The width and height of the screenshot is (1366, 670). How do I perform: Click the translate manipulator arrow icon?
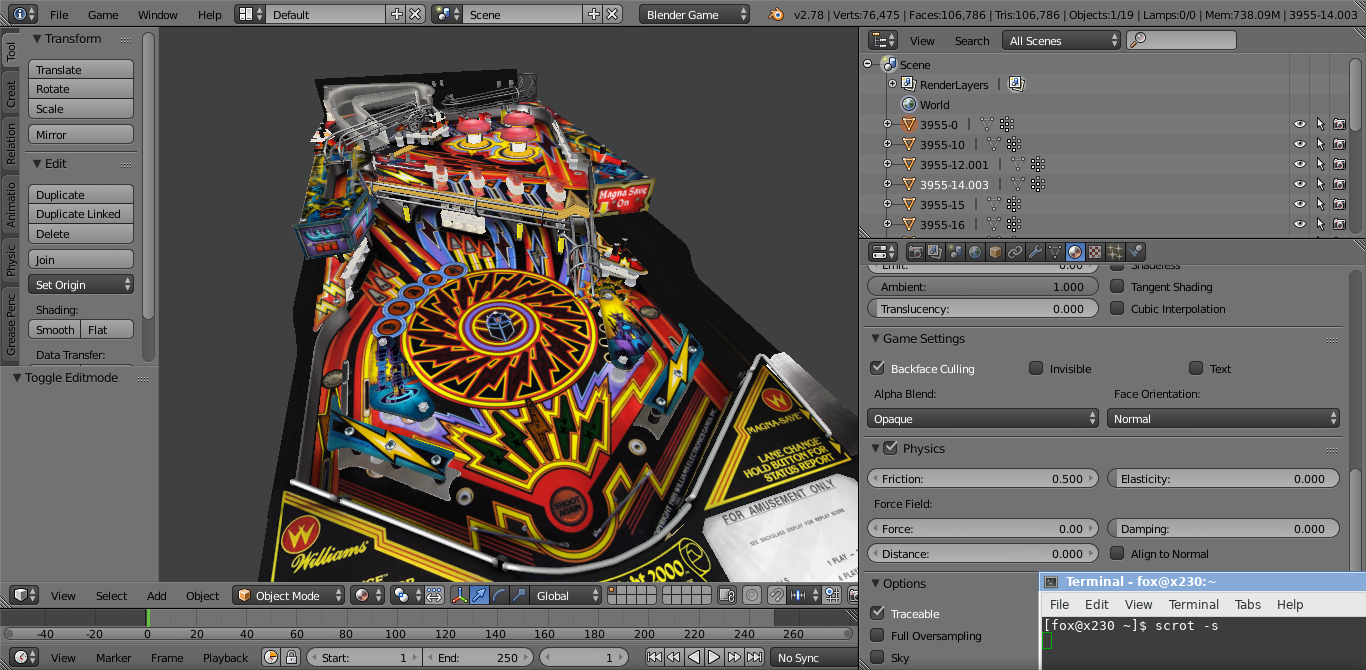[479, 595]
